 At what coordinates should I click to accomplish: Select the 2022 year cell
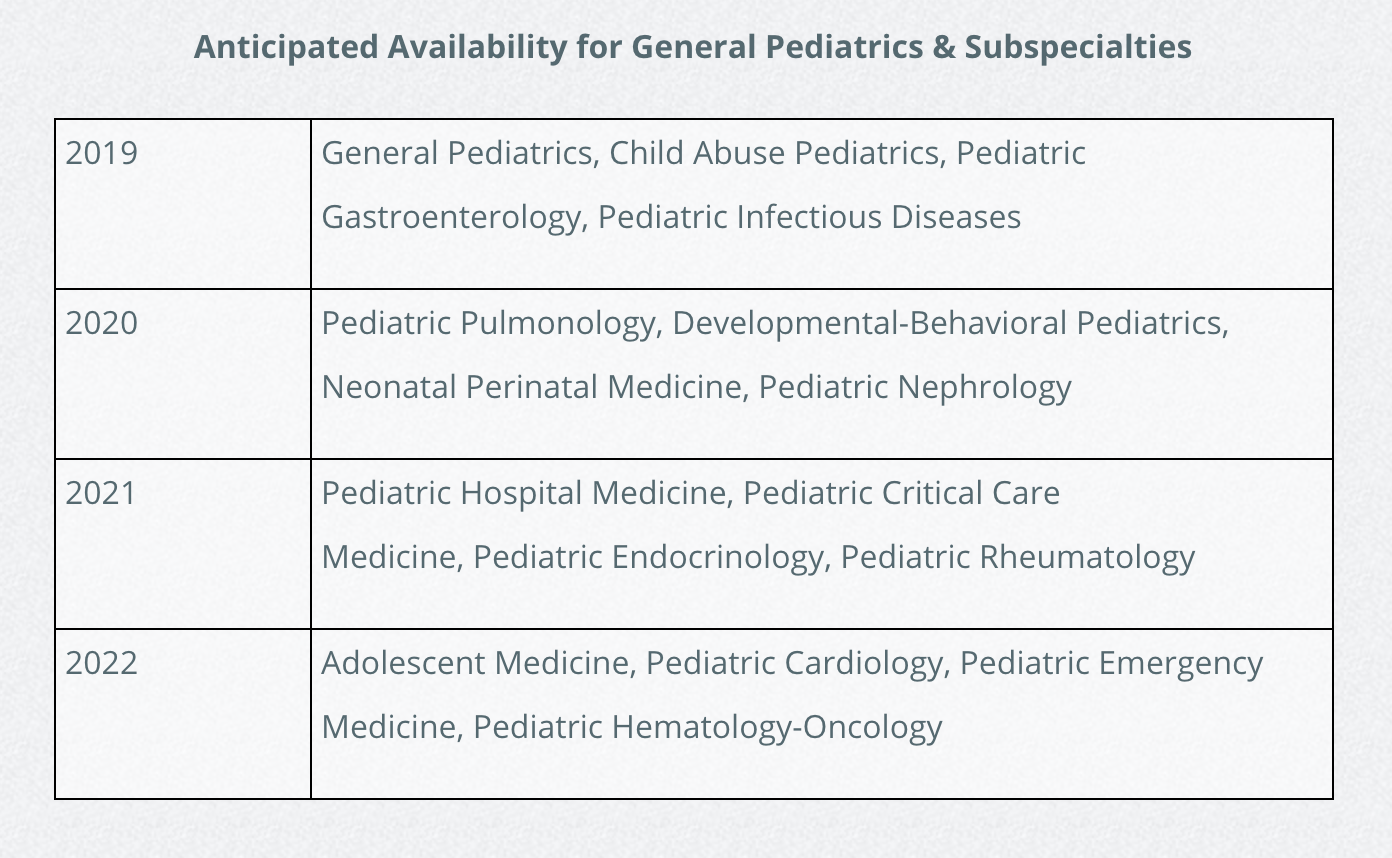[x=183, y=714]
